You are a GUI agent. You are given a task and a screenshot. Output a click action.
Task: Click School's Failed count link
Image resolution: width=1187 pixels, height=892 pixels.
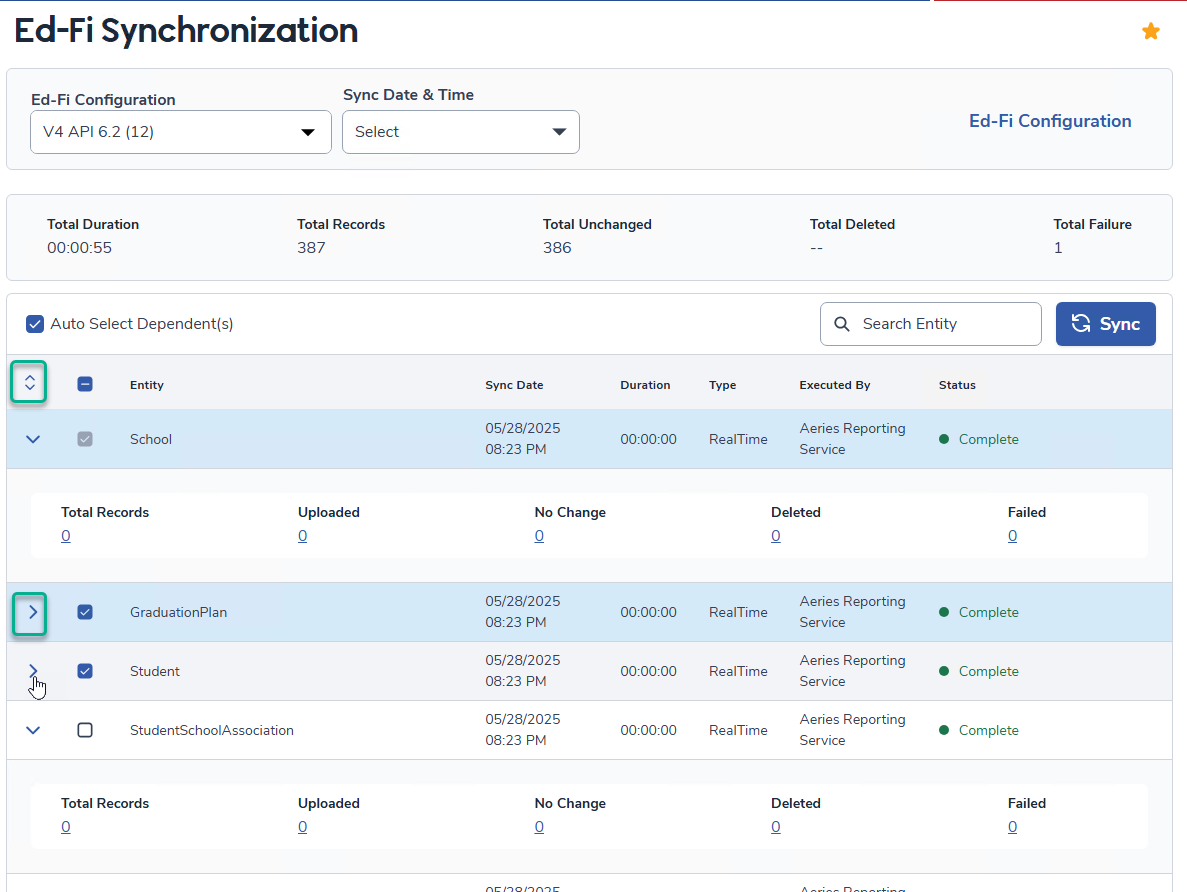(x=1013, y=536)
